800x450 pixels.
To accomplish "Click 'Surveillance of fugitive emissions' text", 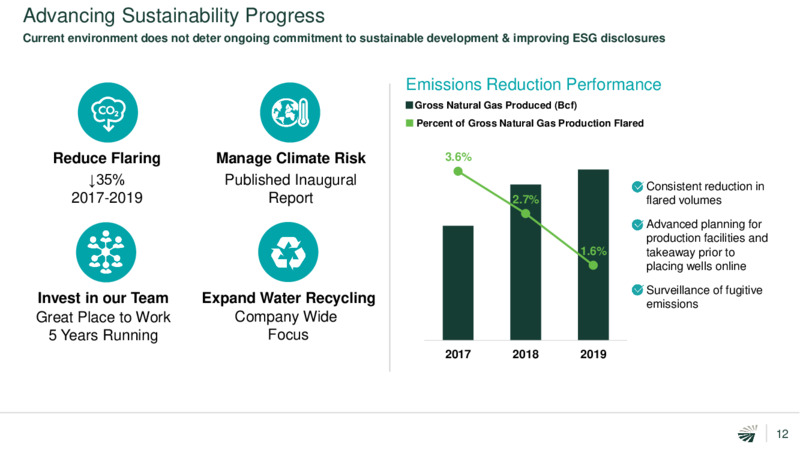I will 704,297.
